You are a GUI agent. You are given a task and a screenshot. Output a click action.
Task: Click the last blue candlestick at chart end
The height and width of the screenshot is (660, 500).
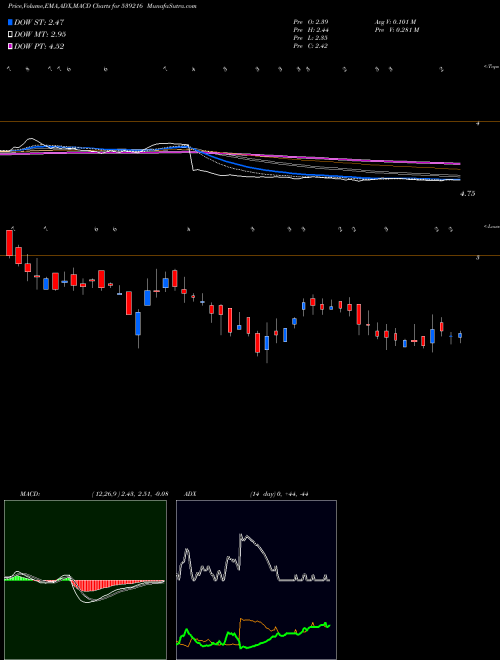point(460,335)
